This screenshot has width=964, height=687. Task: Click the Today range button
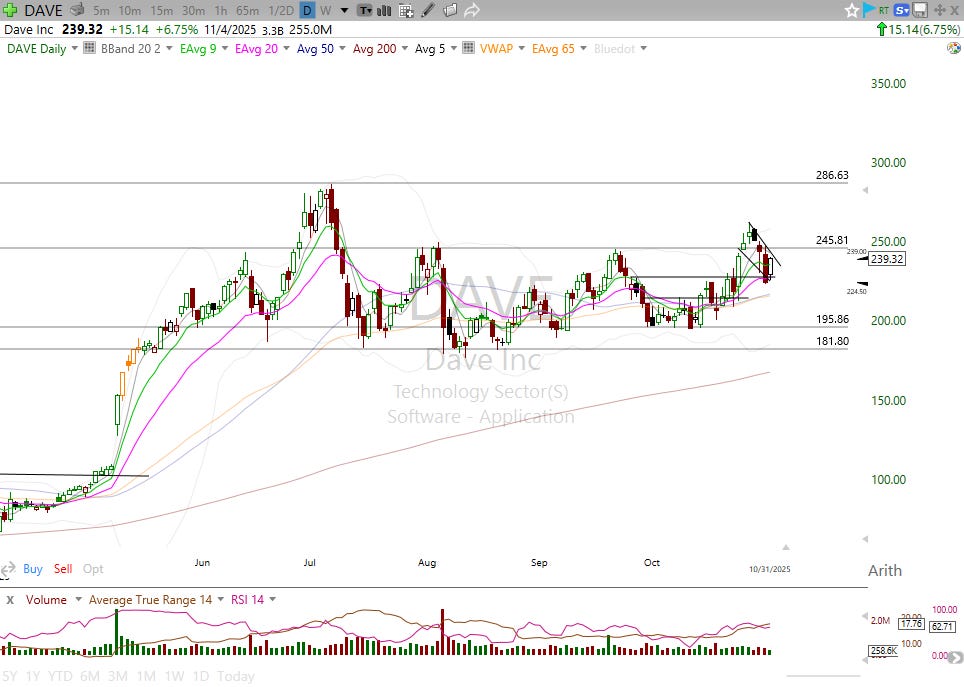(x=235, y=676)
